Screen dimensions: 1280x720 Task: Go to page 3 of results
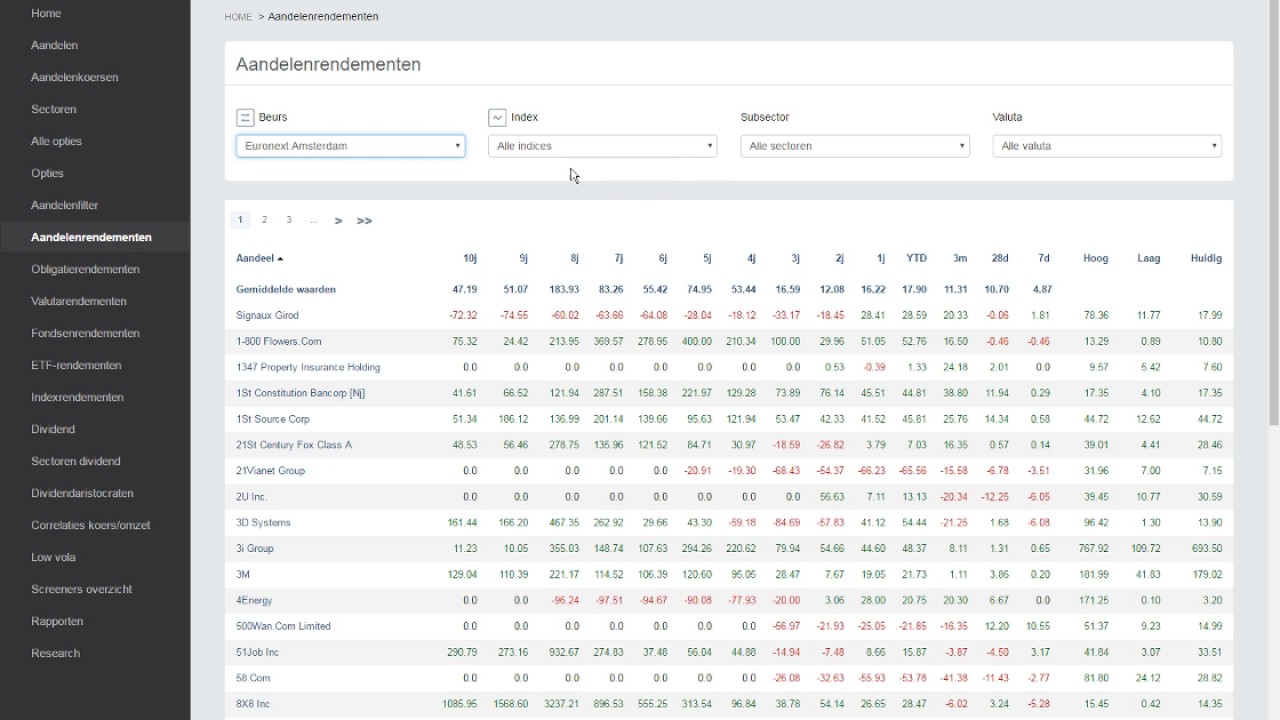coord(289,220)
